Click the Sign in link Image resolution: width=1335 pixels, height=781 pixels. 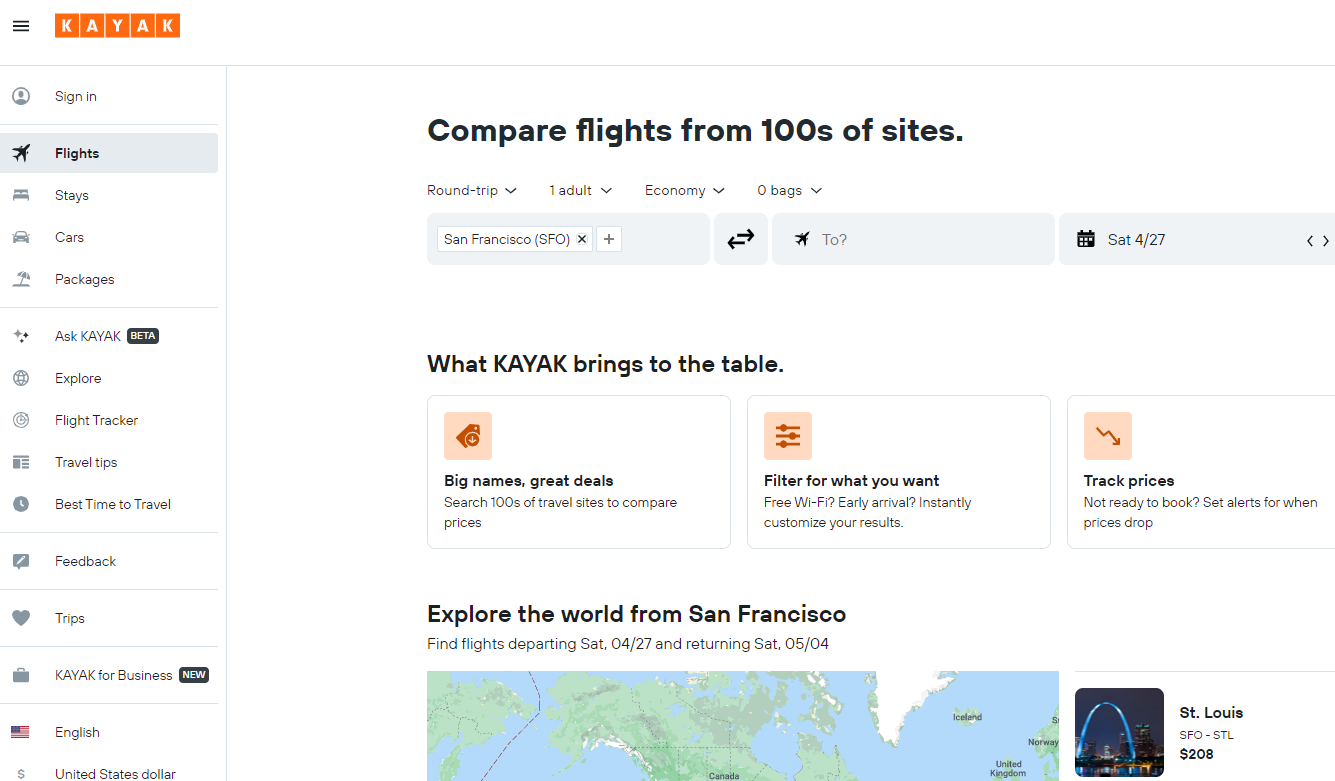pos(76,96)
